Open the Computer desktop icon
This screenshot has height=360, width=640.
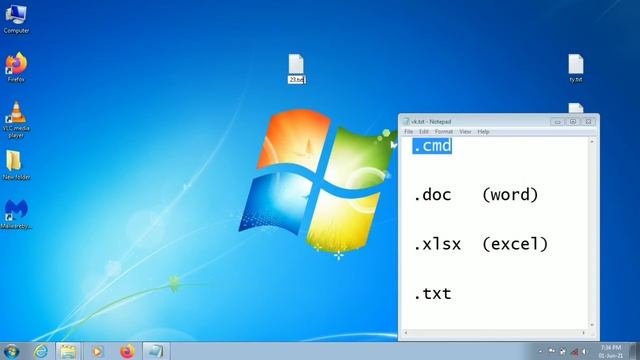[16, 18]
